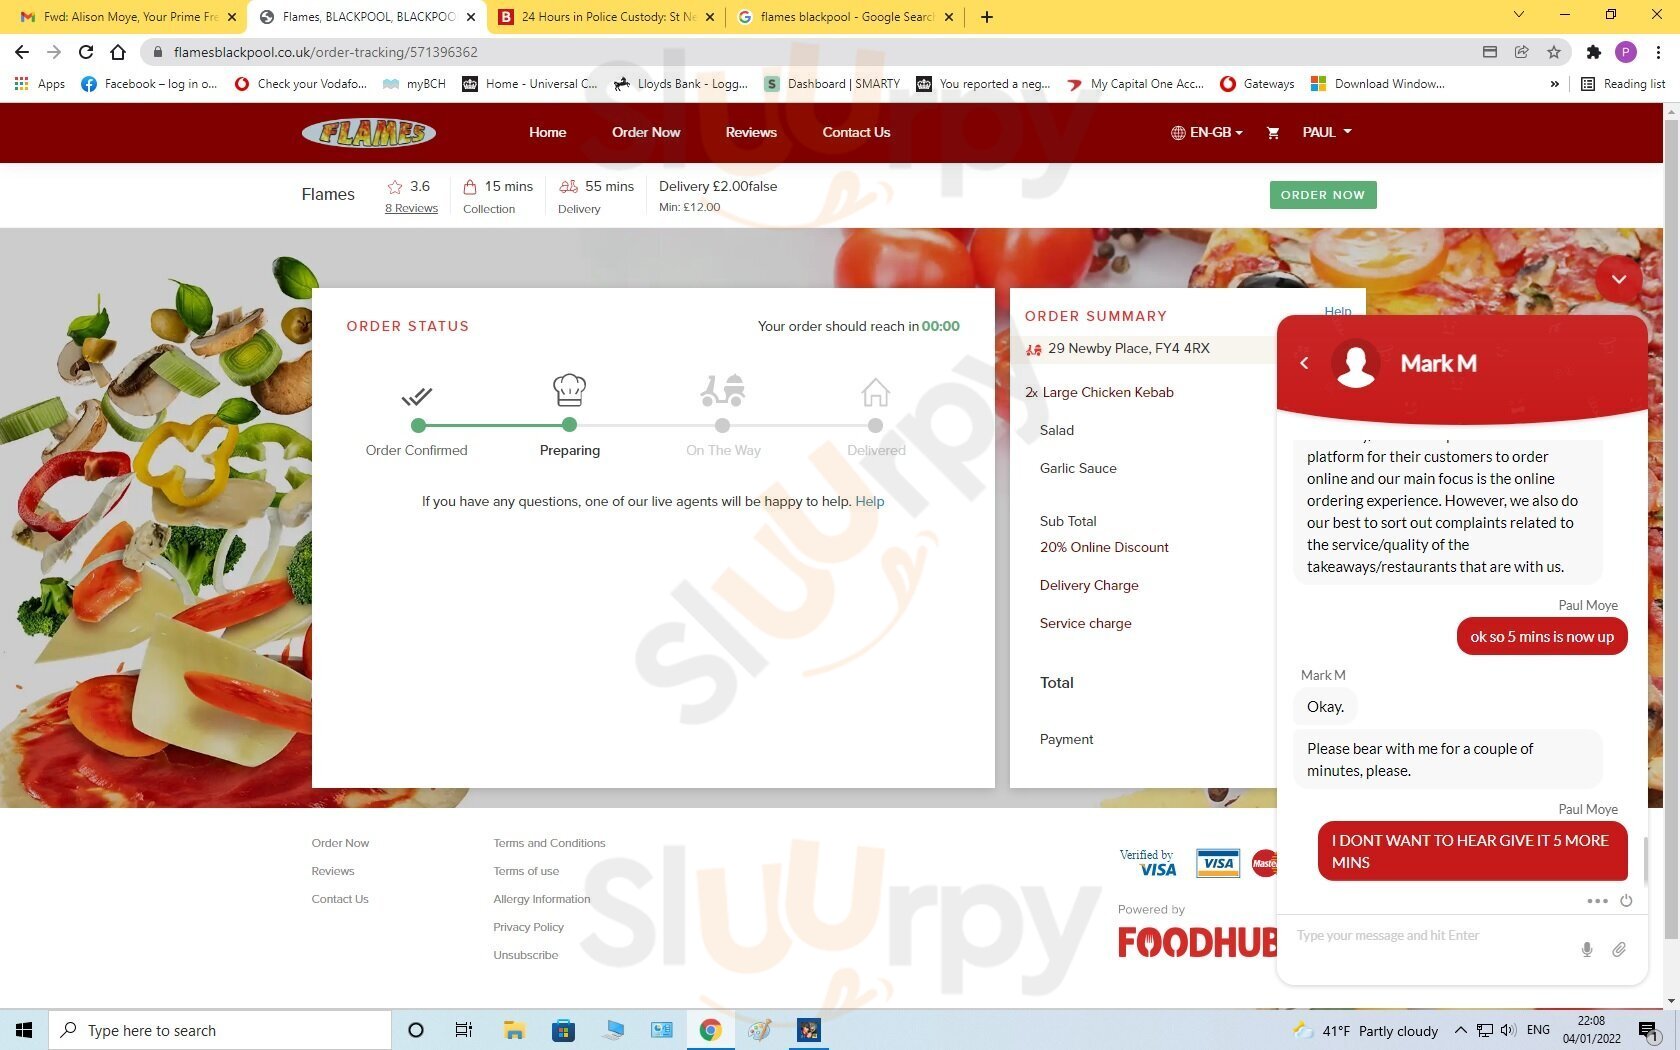Open the shopping cart icon in header
Viewport: 1680px width, 1050px height.
click(1273, 133)
